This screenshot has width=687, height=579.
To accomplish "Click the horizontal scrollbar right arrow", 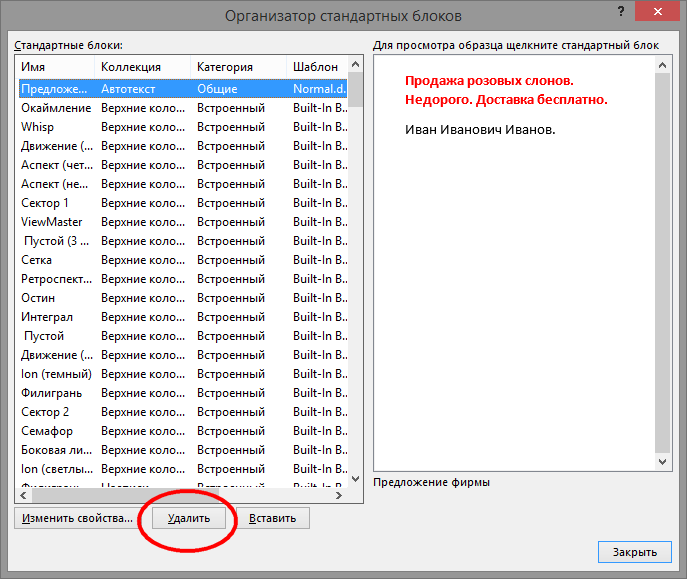I will point(339,495).
